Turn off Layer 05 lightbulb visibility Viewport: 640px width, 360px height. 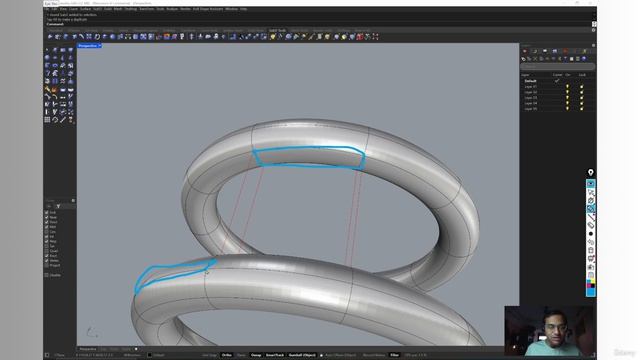[x=567, y=109]
